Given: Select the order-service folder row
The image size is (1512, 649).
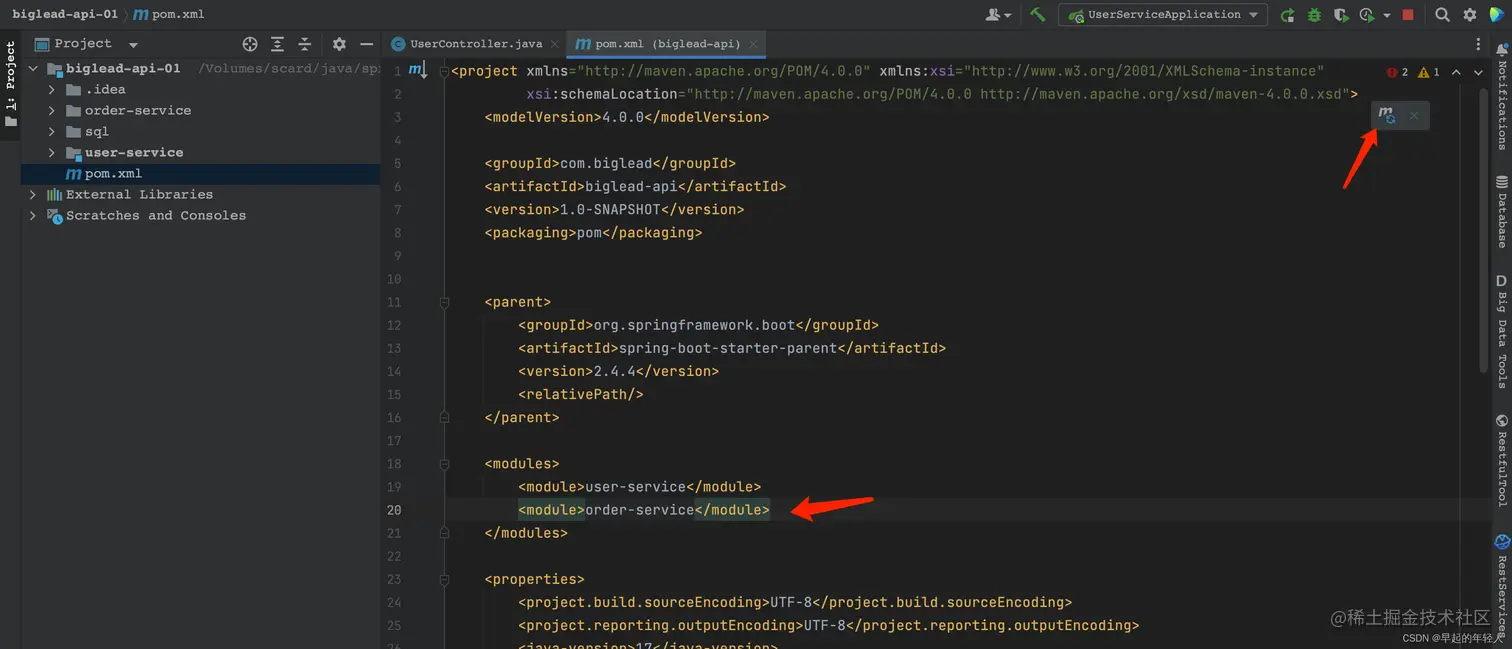Looking at the screenshot, I should tap(201, 111).
